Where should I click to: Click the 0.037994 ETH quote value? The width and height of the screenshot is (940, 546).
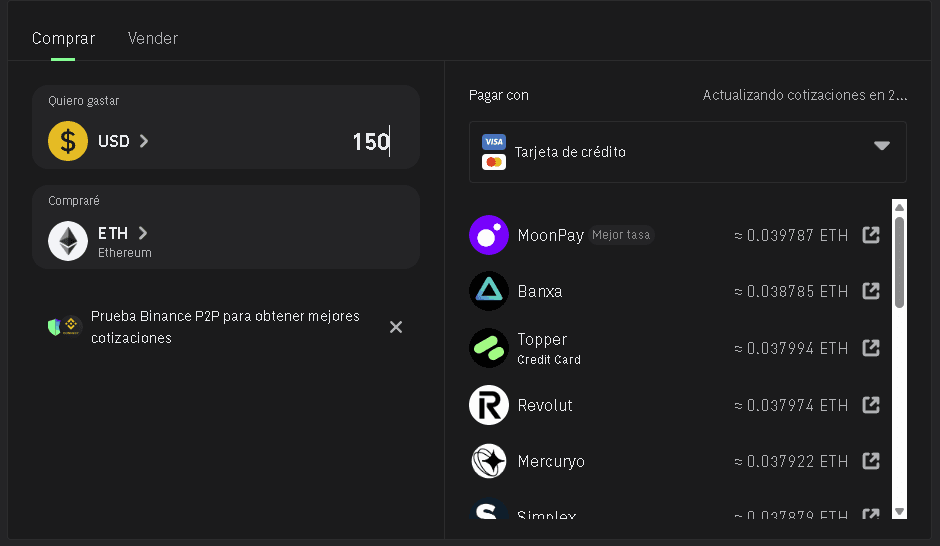point(791,348)
